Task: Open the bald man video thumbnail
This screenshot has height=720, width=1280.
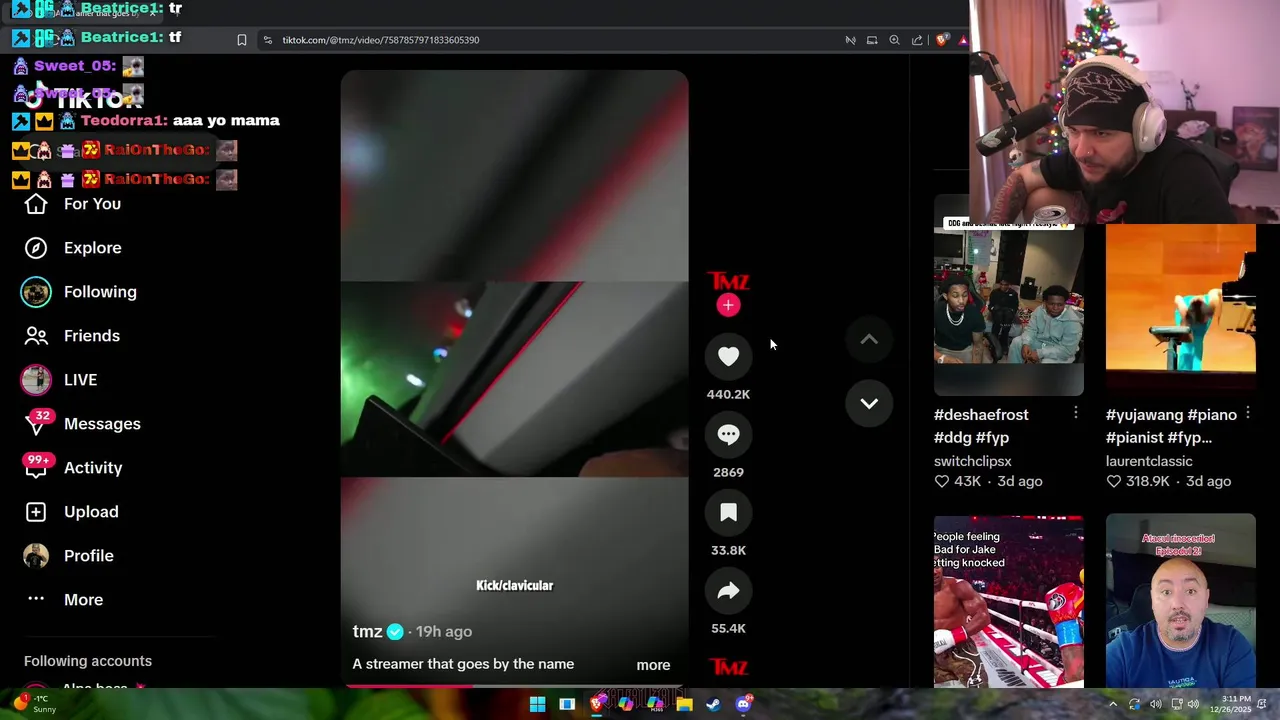Action: (x=1180, y=601)
